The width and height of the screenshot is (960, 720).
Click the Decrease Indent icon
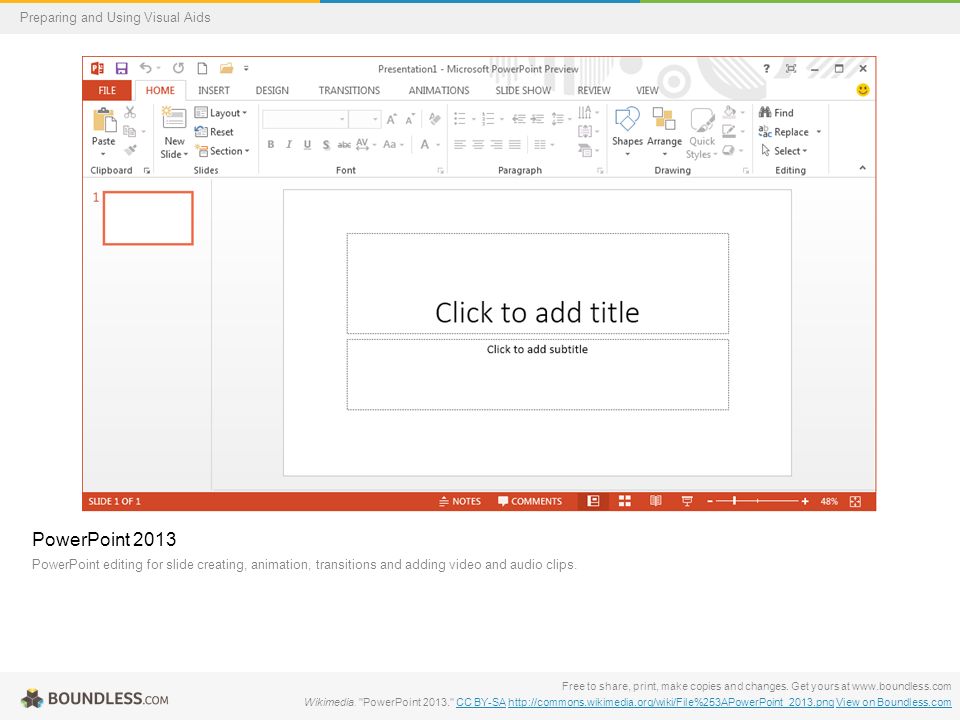tap(519, 119)
